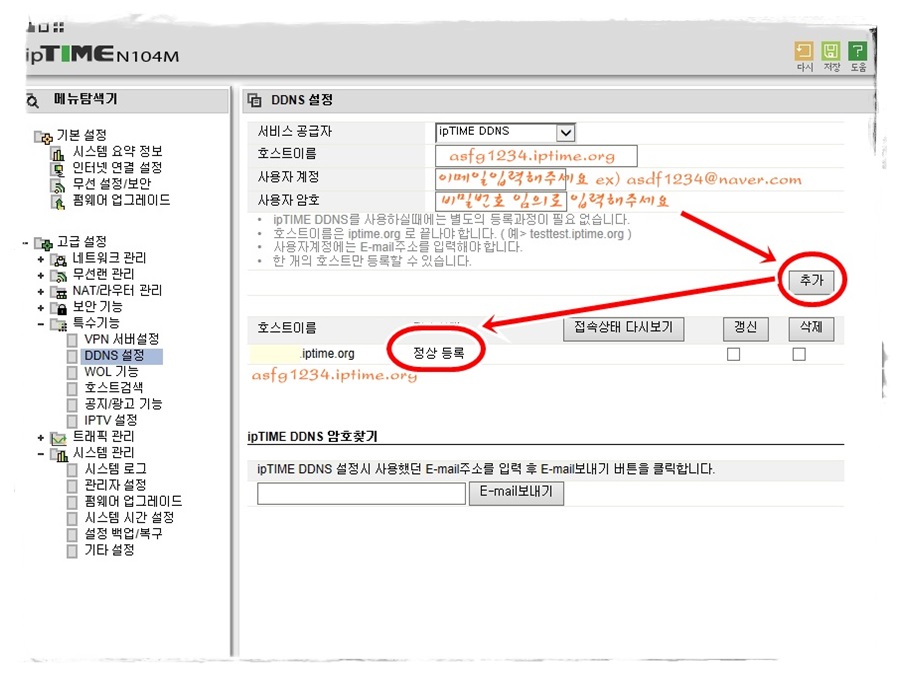
Task: Click the 호스트이름 input field
Action: coord(536,156)
